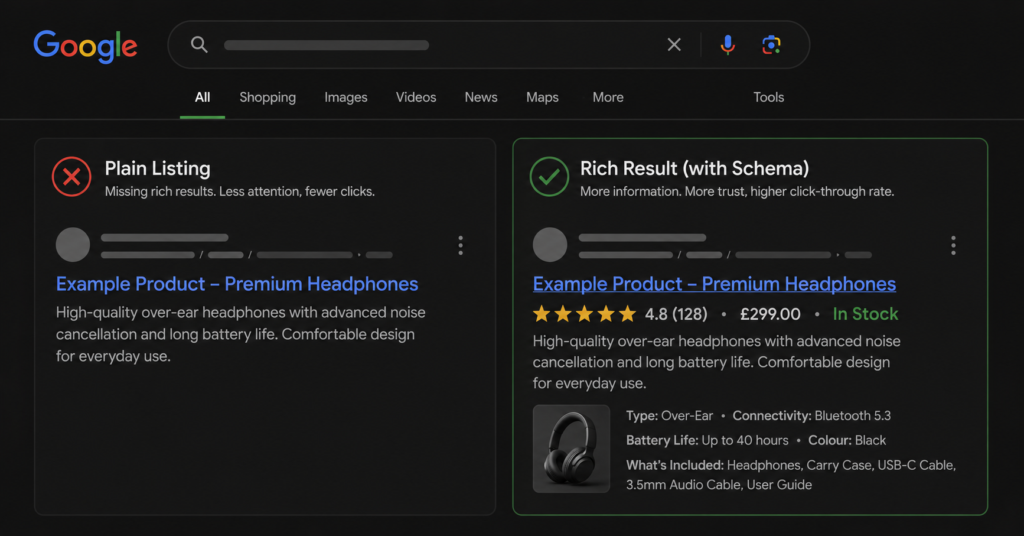Click the Google logo

pyautogui.click(x=86, y=46)
